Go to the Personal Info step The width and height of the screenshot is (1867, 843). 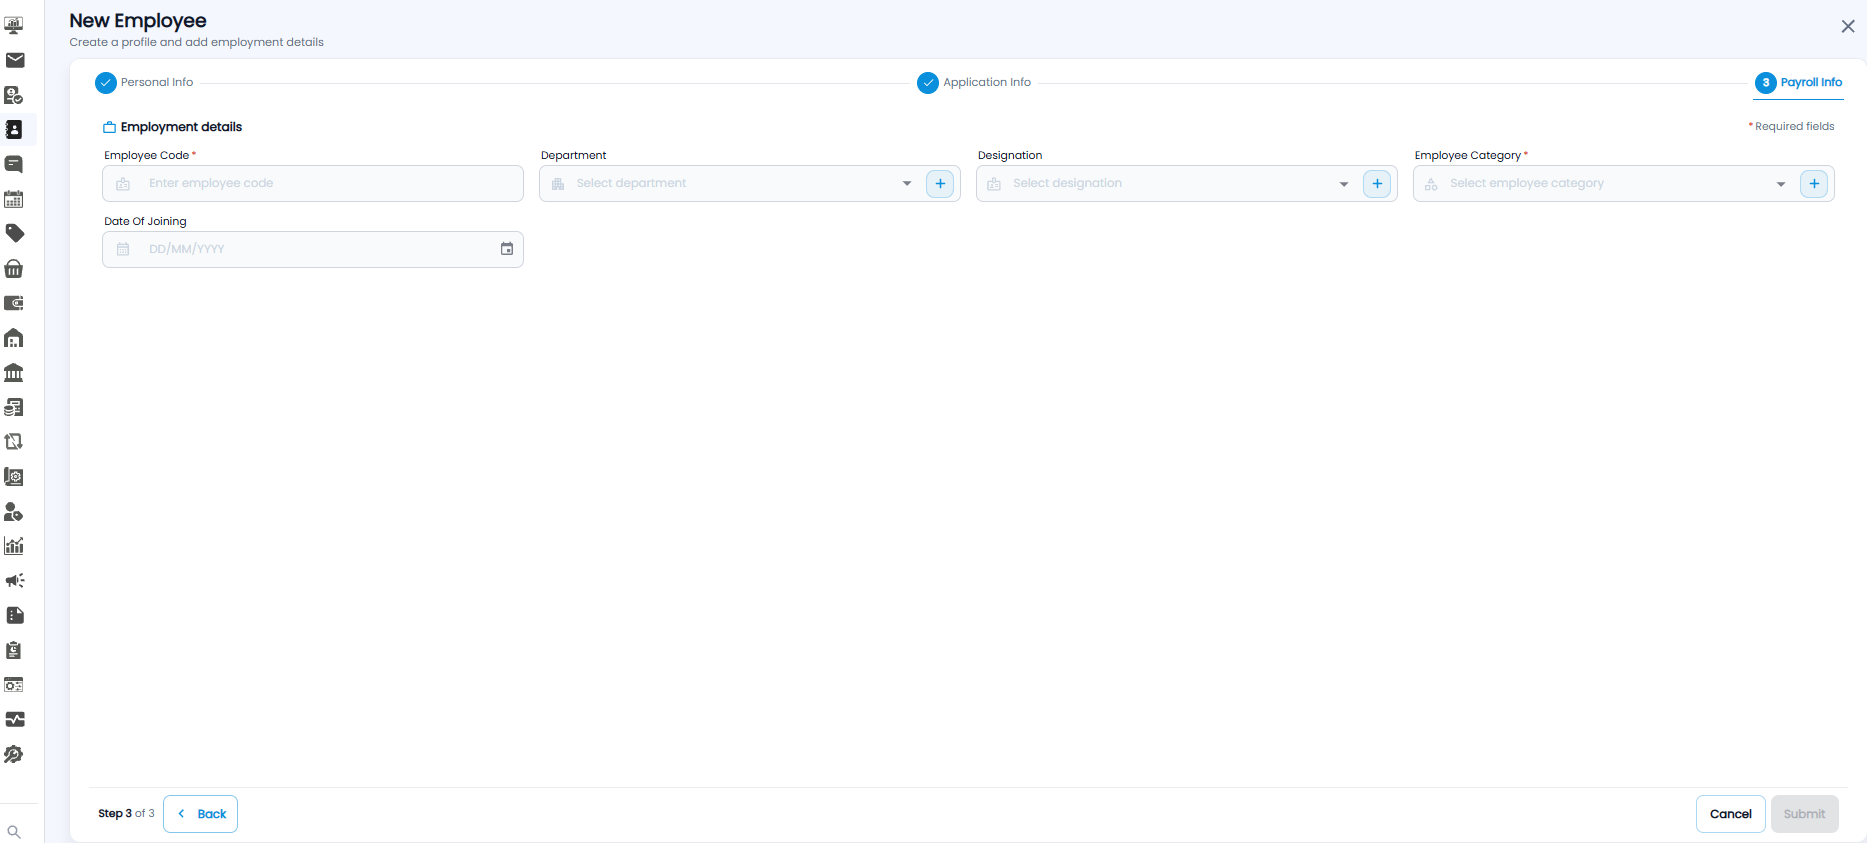144,82
